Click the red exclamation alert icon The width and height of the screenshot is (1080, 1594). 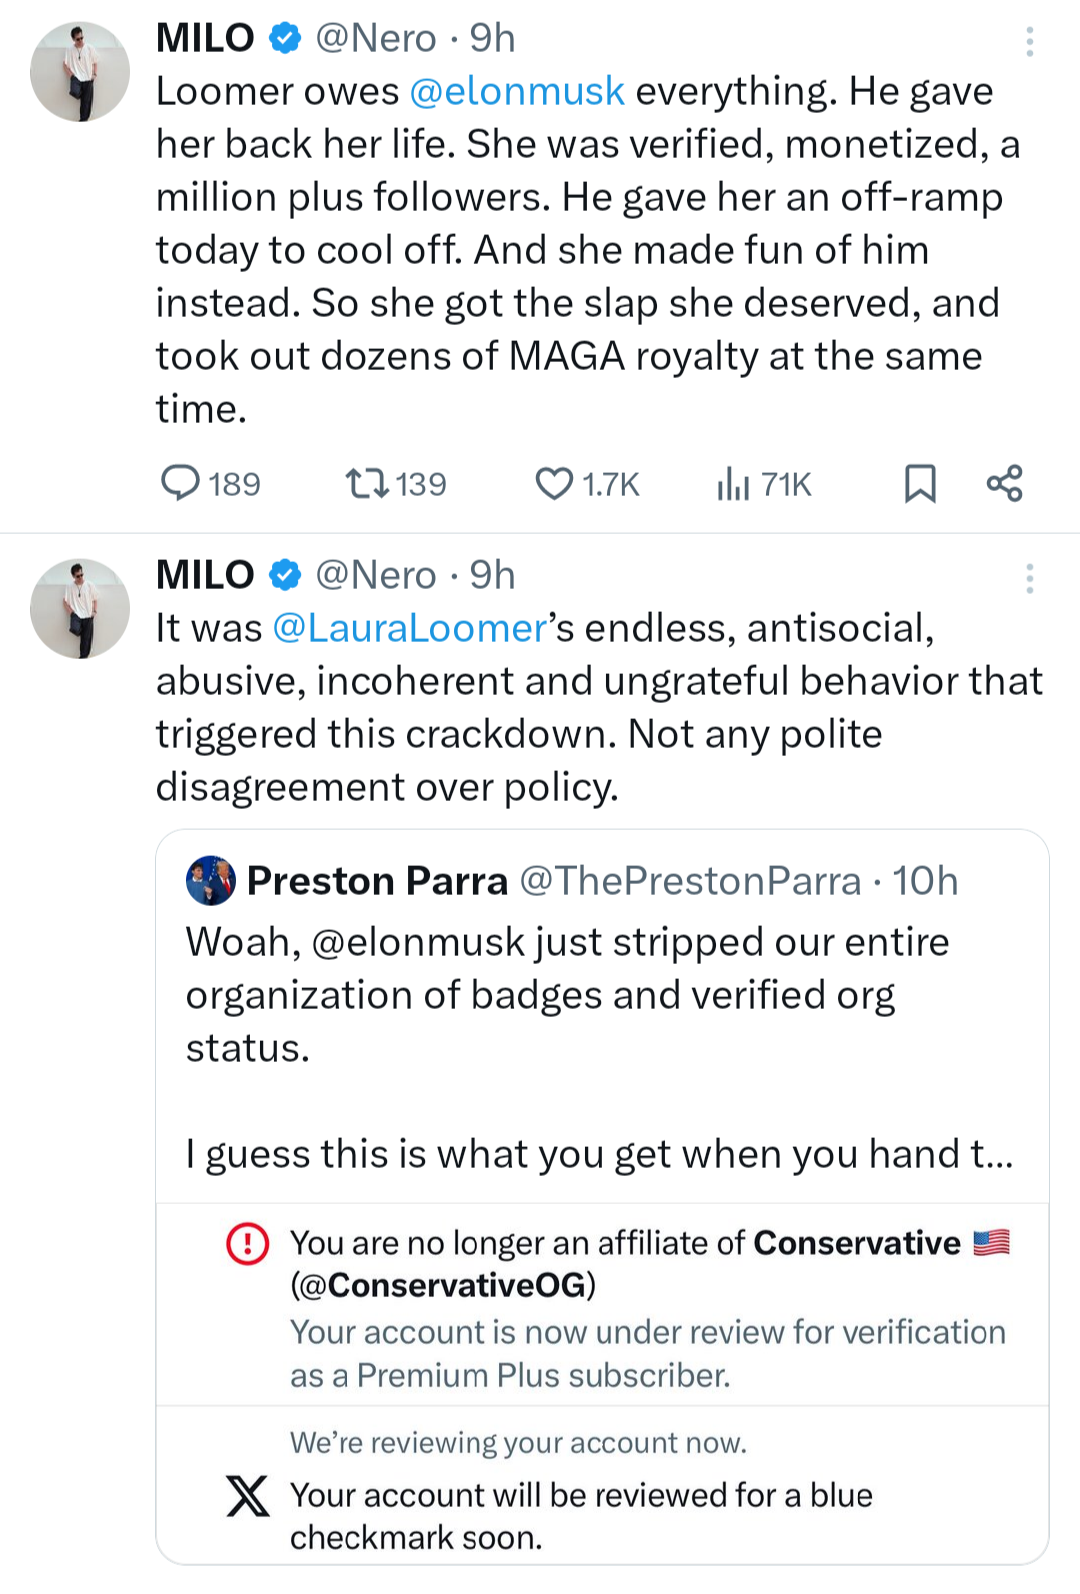(x=248, y=1244)
